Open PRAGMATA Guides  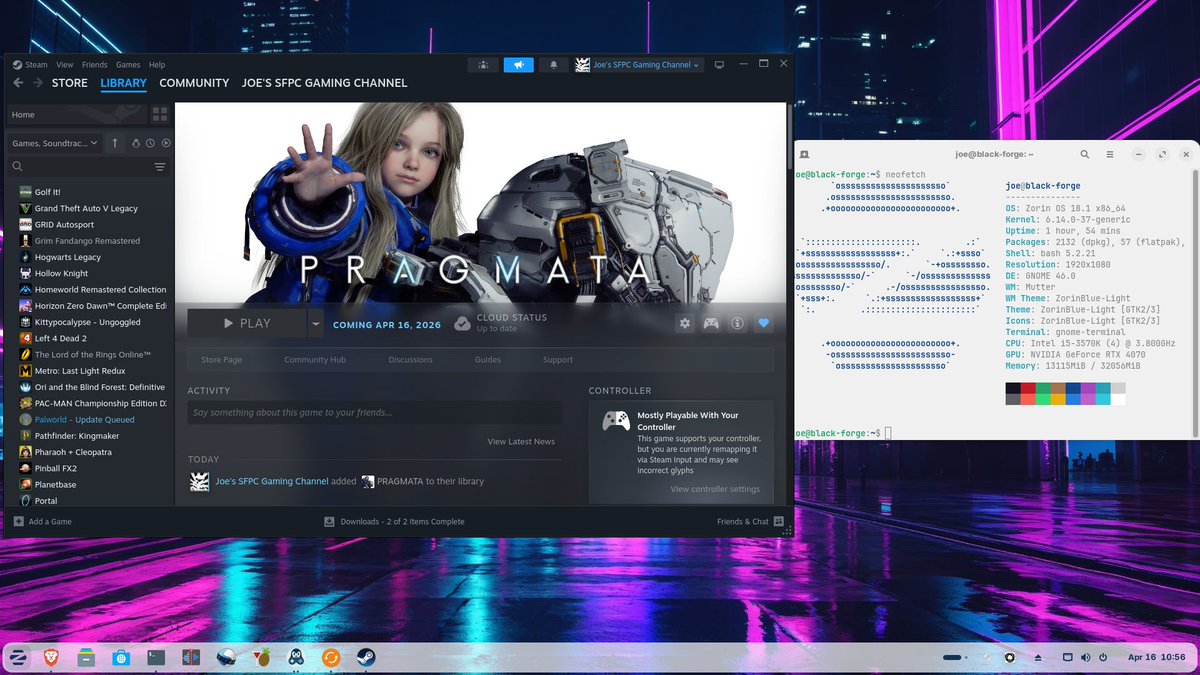click(488, 360)
